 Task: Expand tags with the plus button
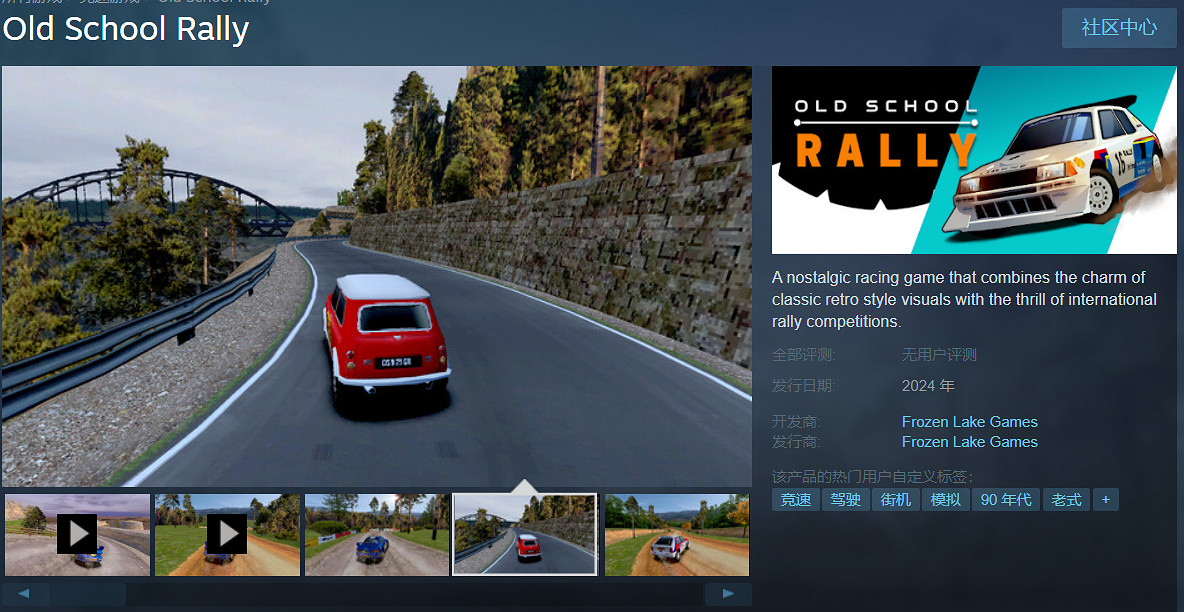pos(1105,499)
